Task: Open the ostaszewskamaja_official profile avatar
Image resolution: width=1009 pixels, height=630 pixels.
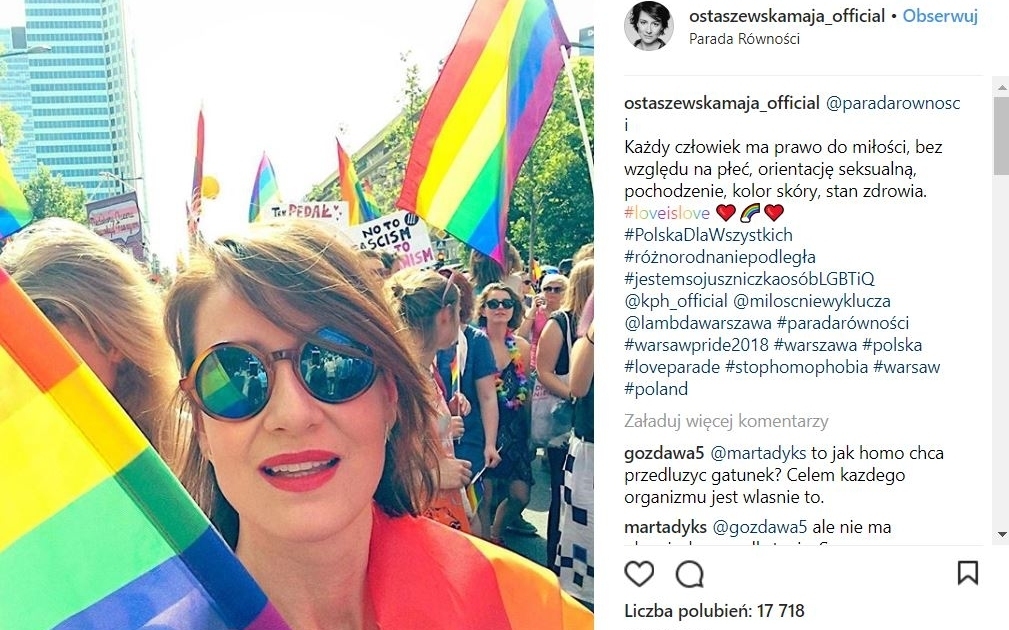Action: (649, 25)
